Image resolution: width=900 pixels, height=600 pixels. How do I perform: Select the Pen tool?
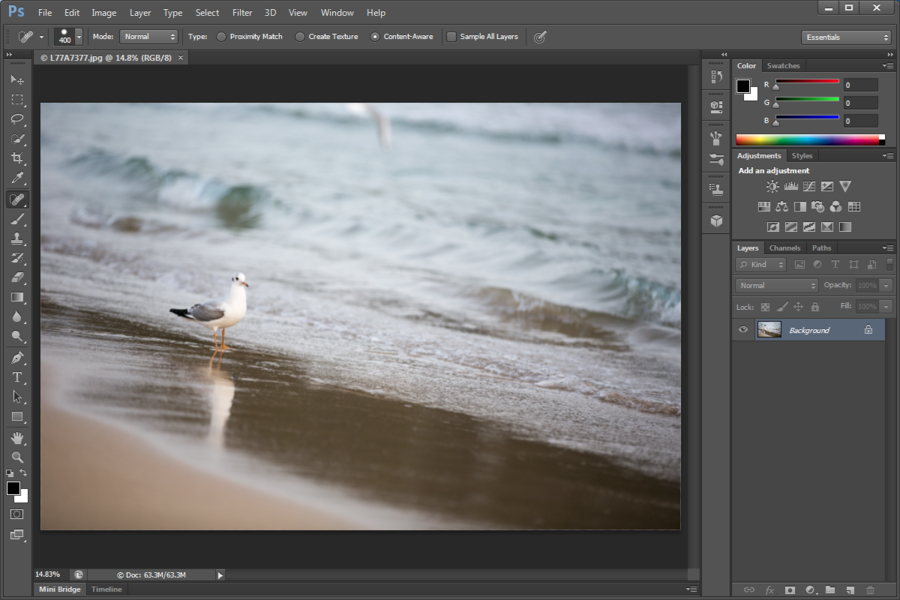pyautogui.click(x=17, y=358)
